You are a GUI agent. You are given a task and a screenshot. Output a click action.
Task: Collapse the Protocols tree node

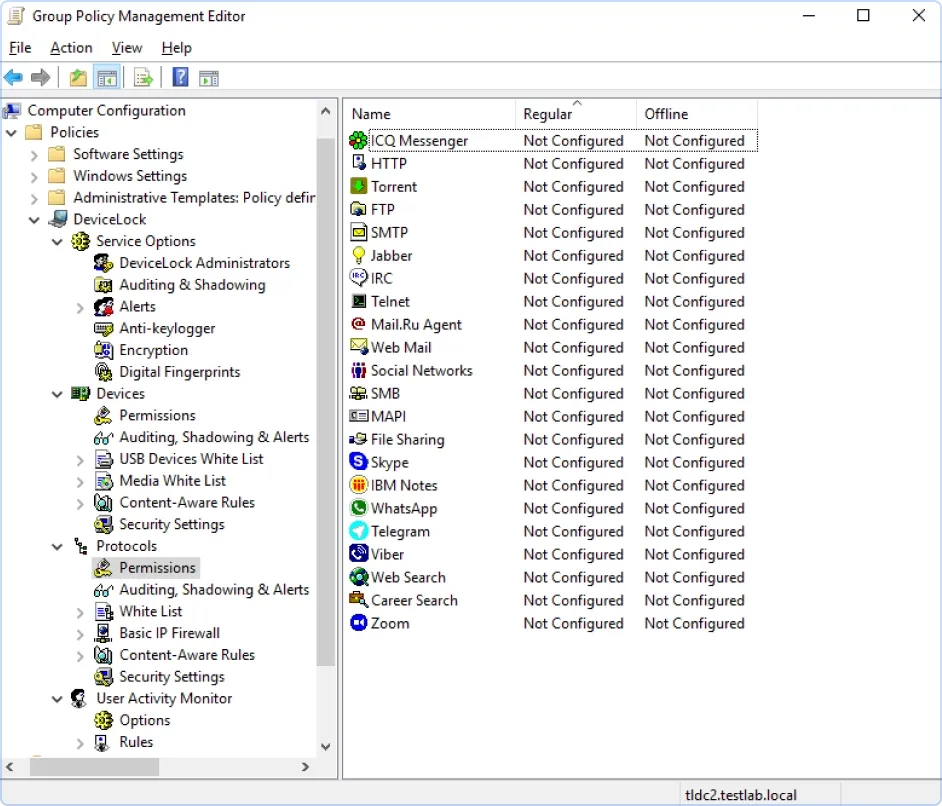coord(57,547)
